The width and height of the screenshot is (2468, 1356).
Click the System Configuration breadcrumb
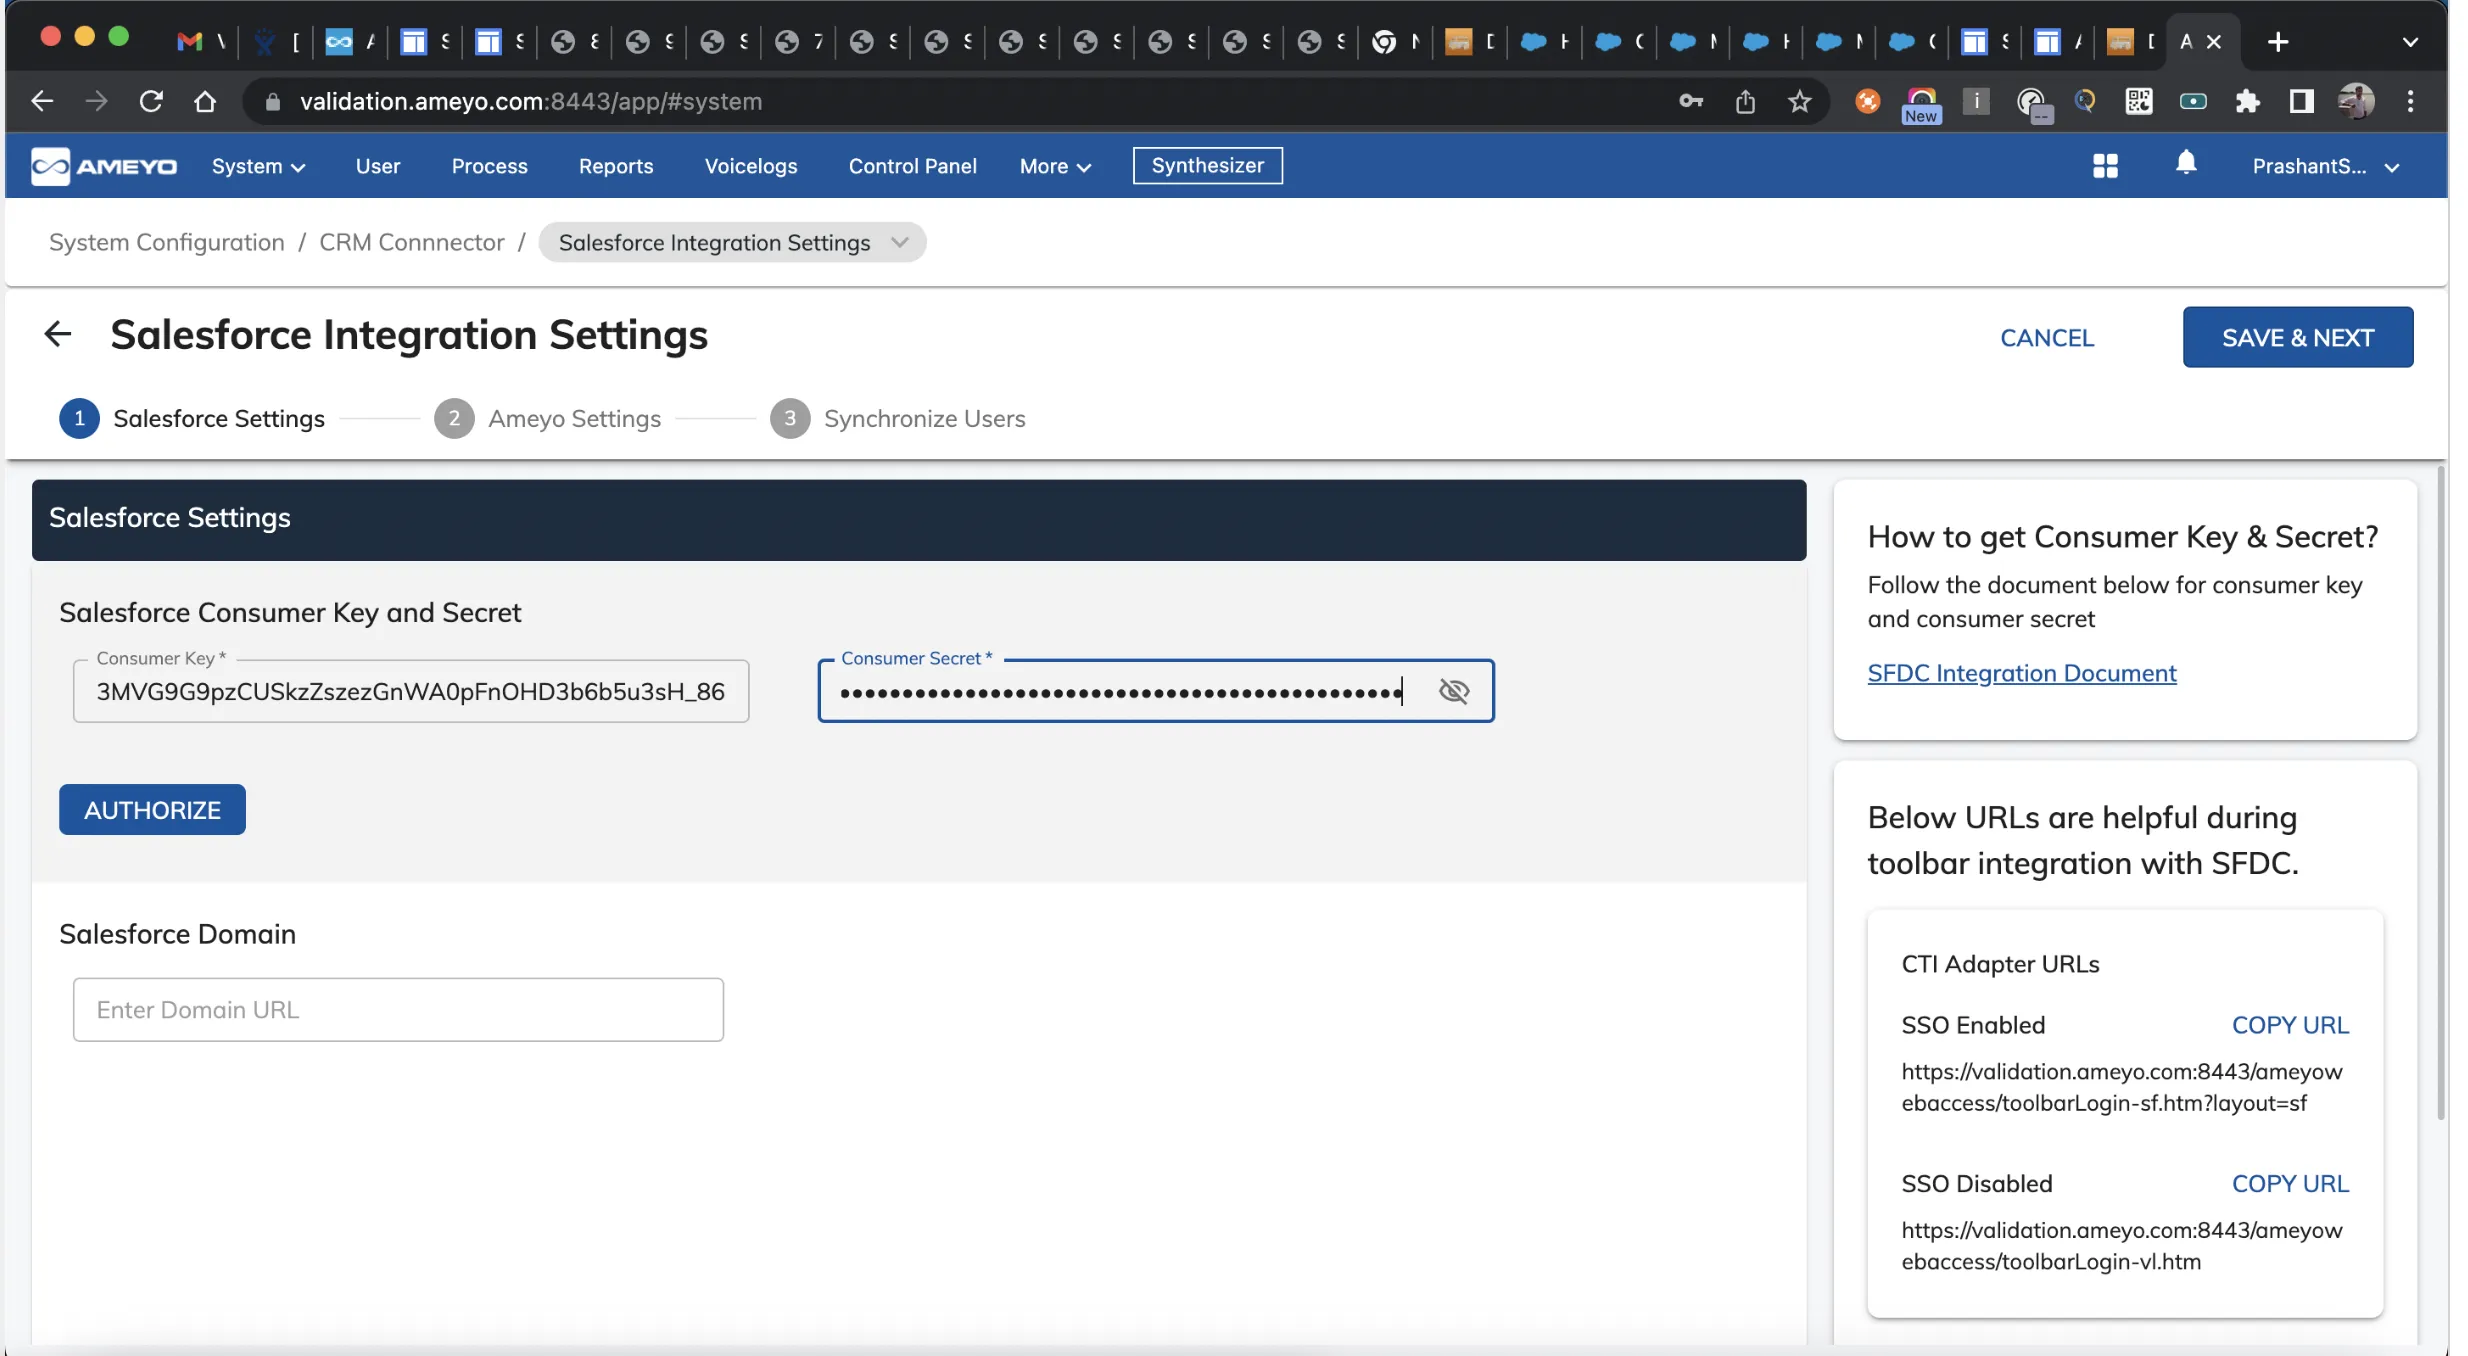point(166,242)
